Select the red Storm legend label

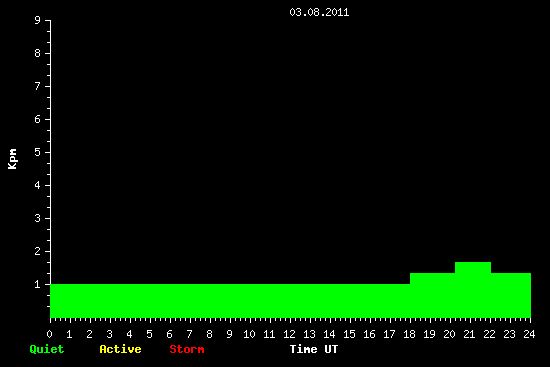[187, 349]
